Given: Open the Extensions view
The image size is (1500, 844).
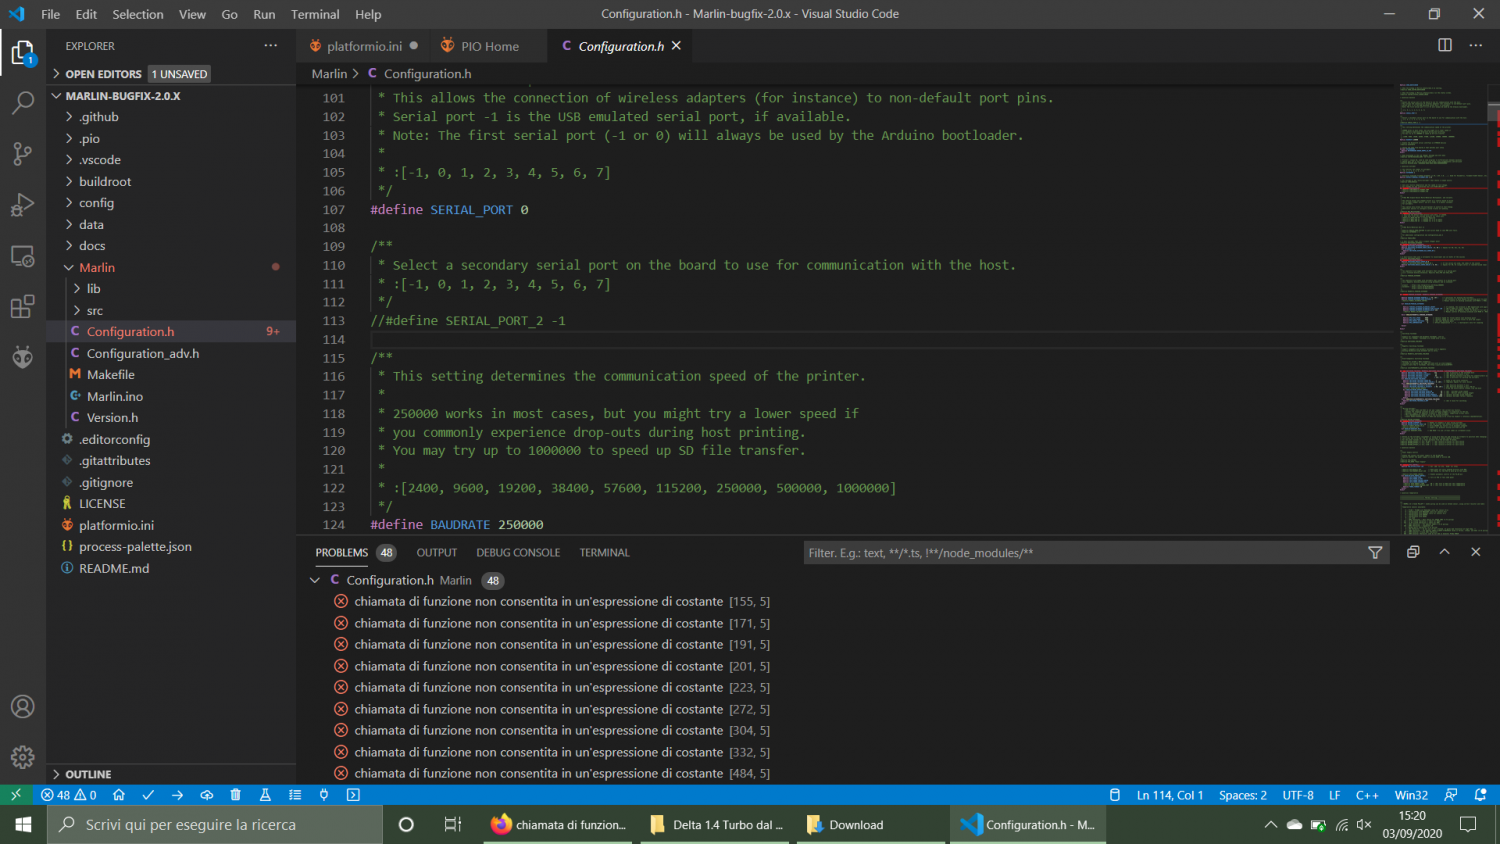Looking at the screenshot, I should click(23, 306).
